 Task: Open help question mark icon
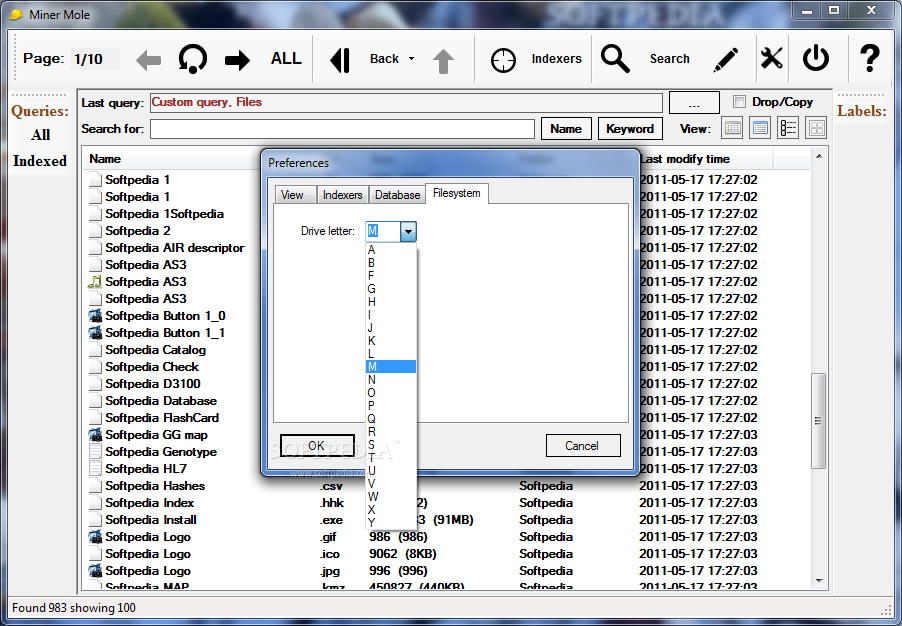click(870, 58)
